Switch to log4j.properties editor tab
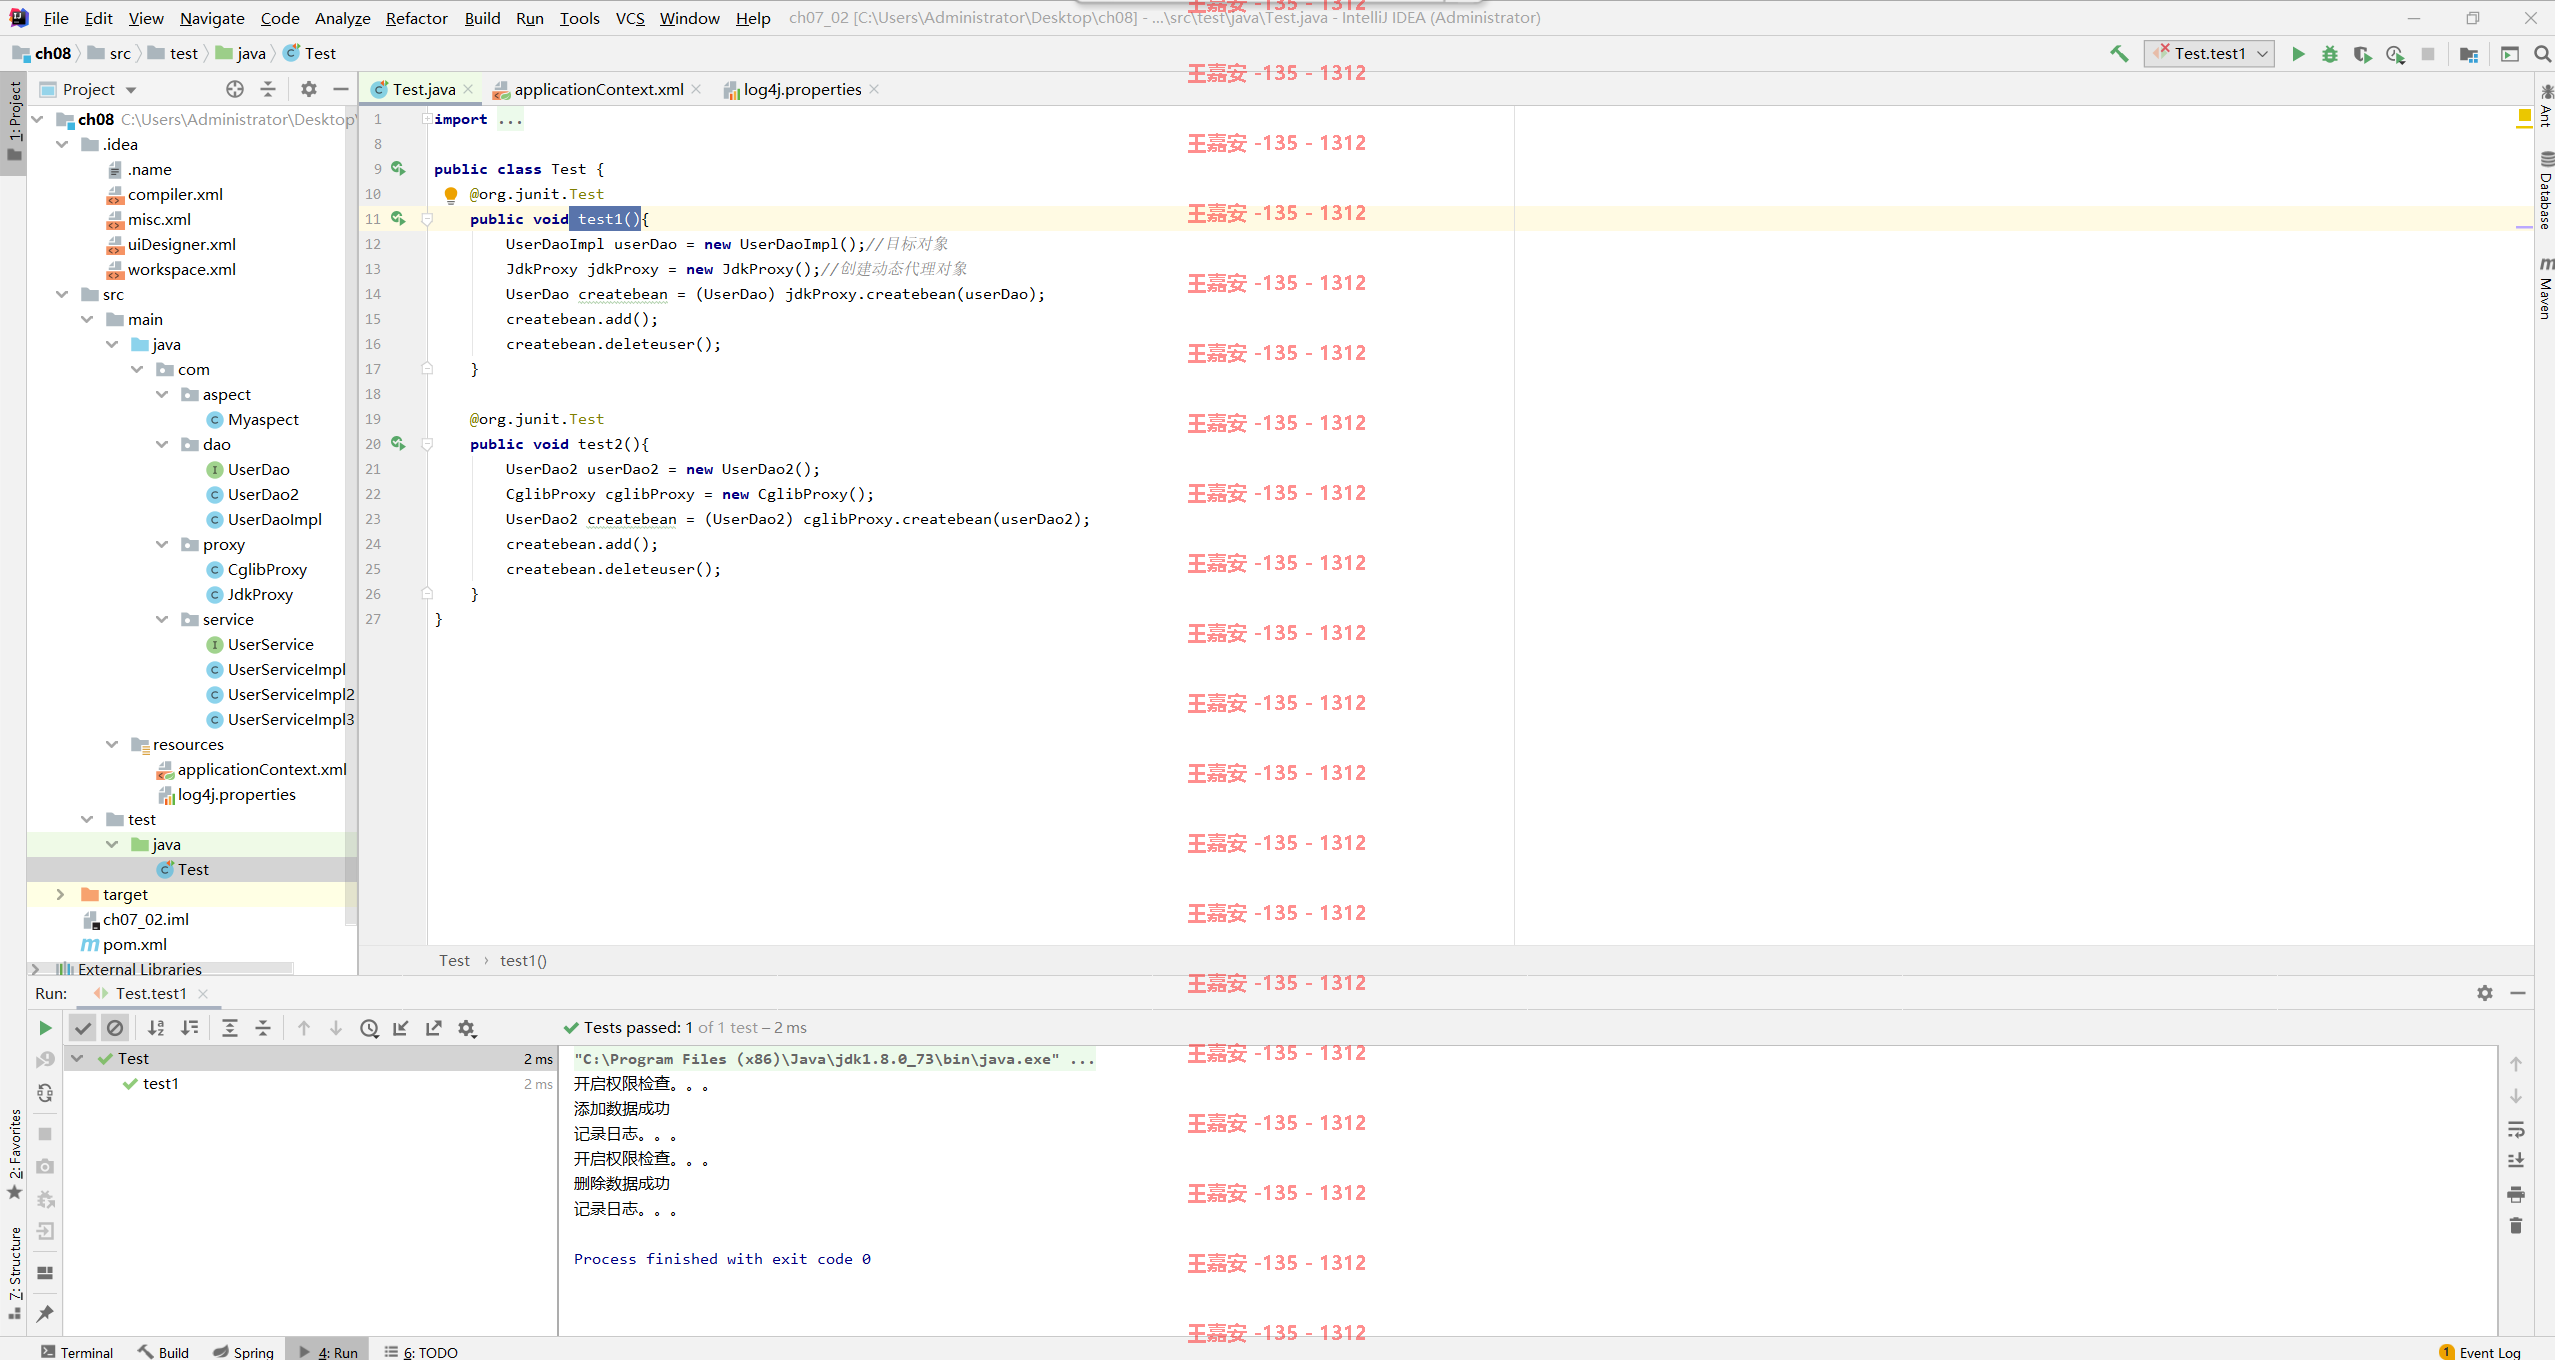This screenshot has height=1360, width=2555. [x=802, y=89]
